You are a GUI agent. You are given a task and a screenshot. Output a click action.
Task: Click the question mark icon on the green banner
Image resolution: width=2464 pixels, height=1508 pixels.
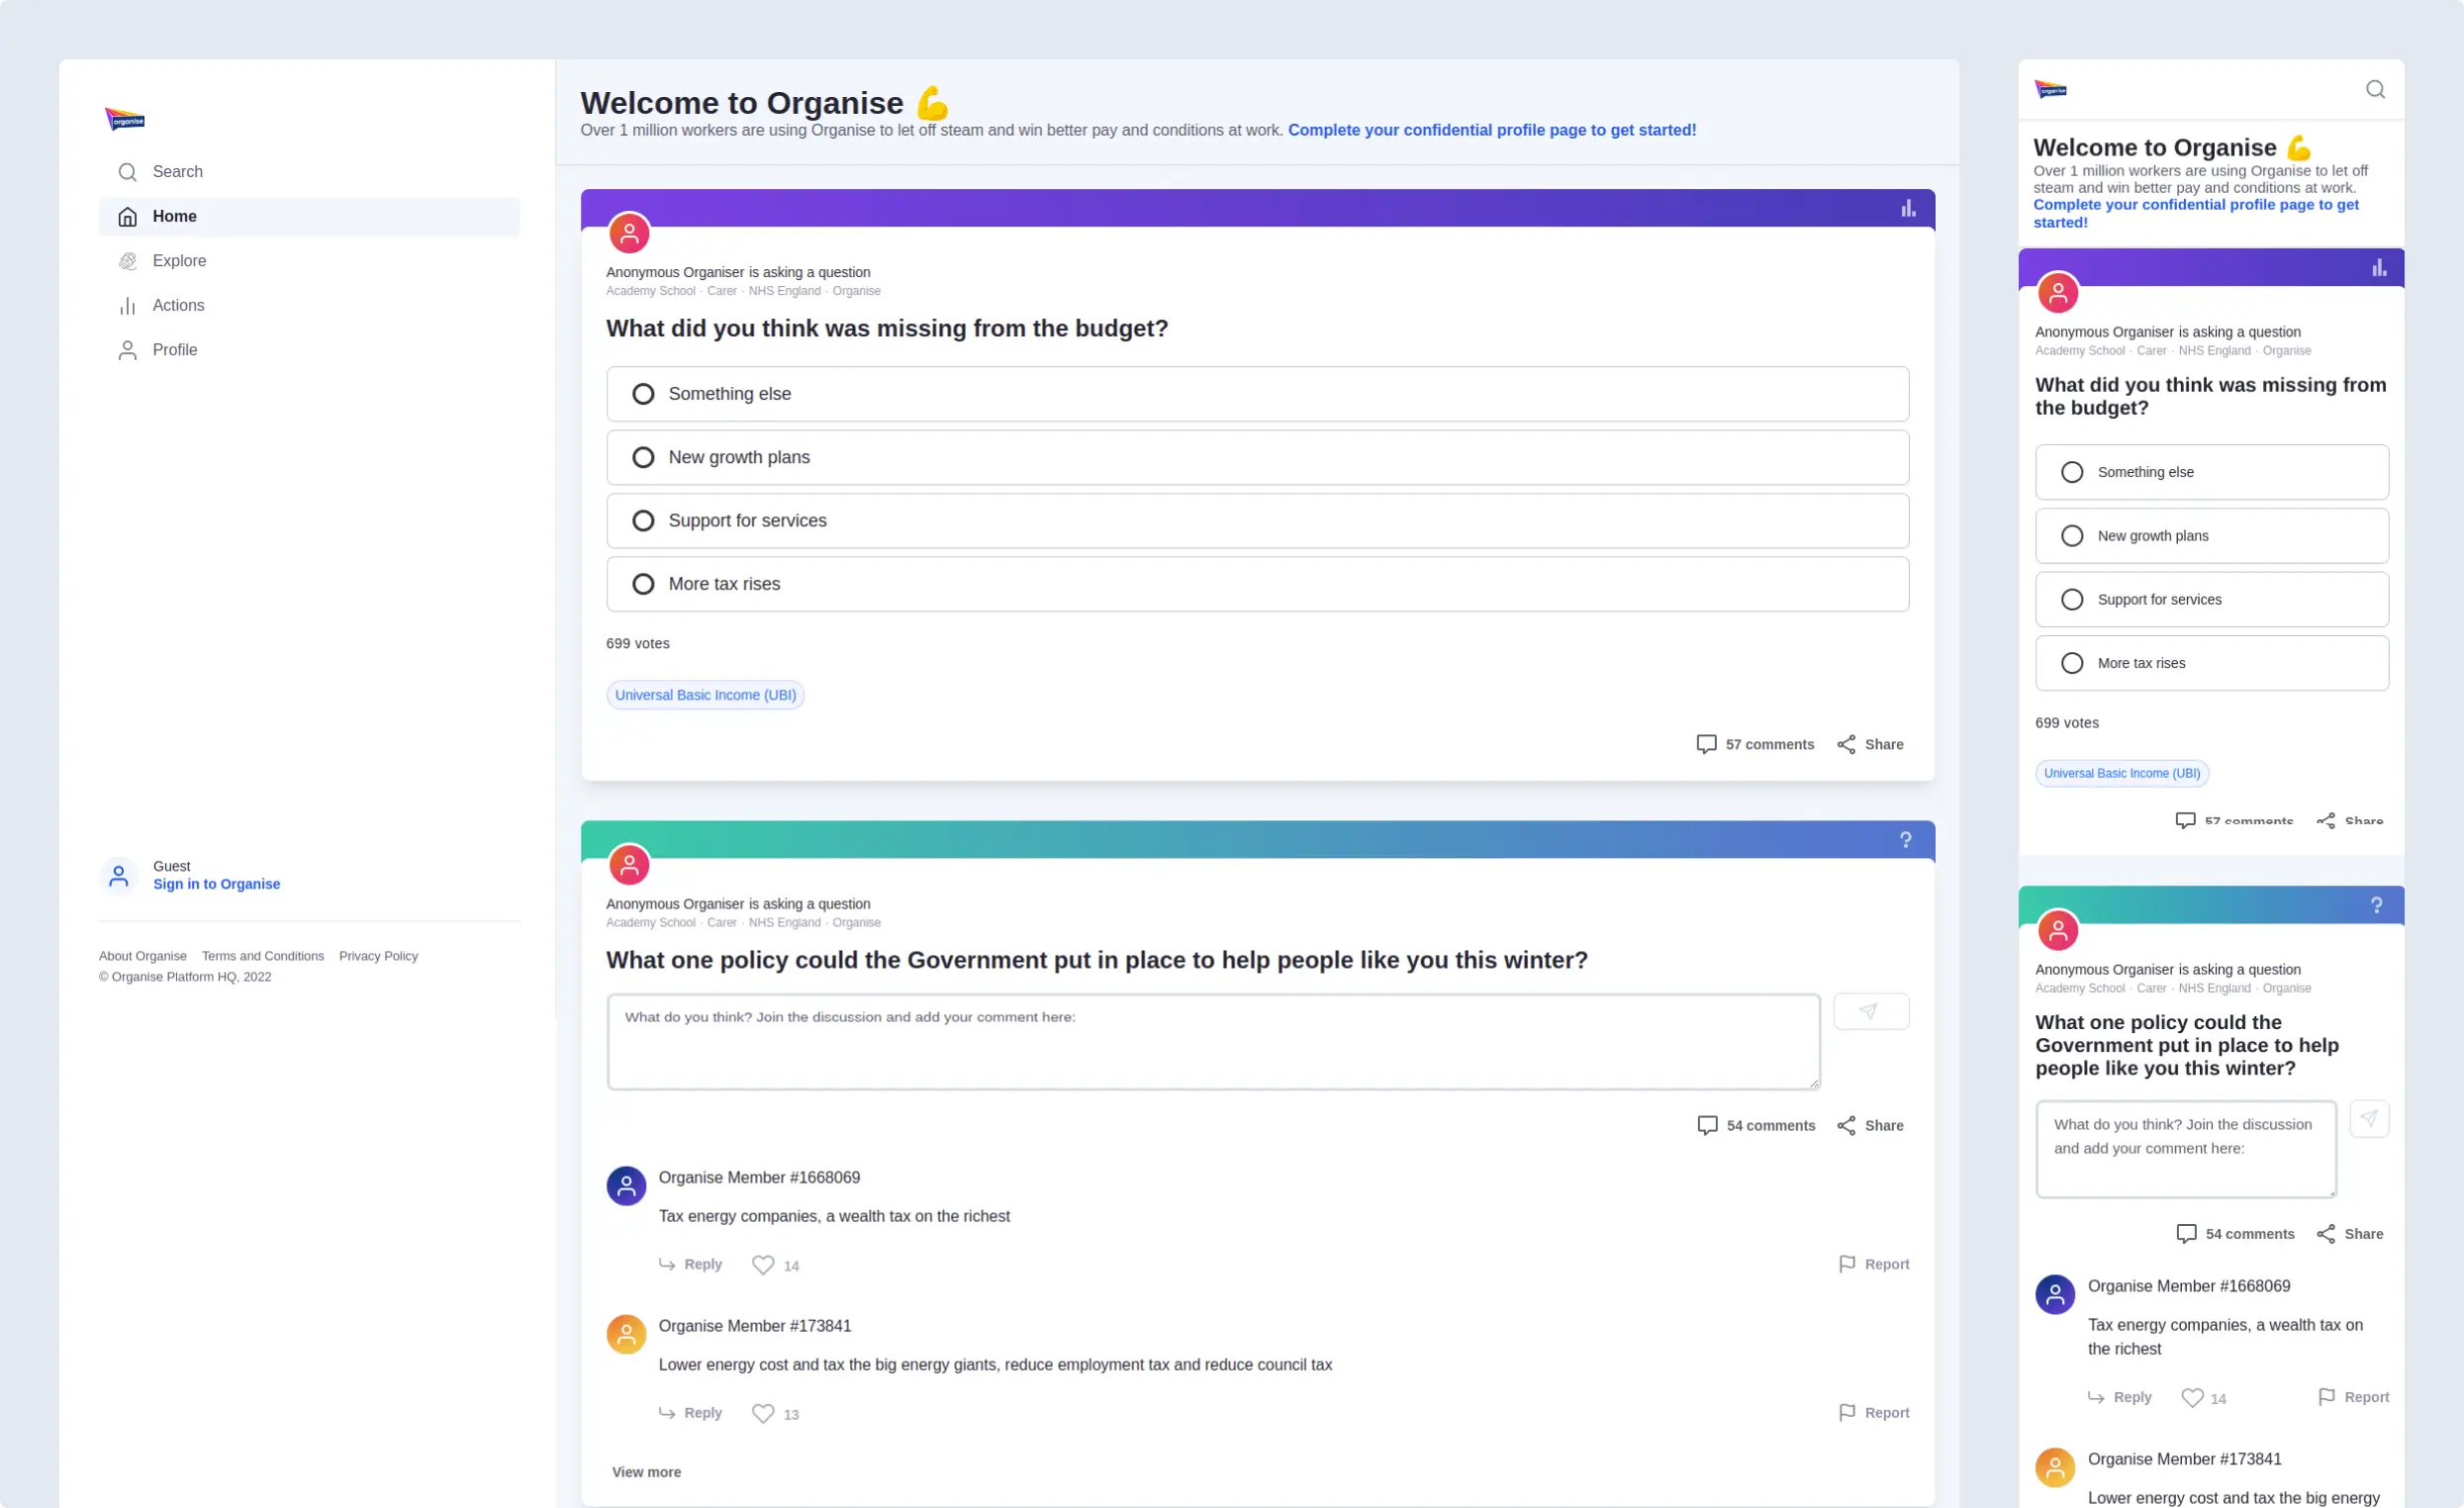[x=1905, y=840]
